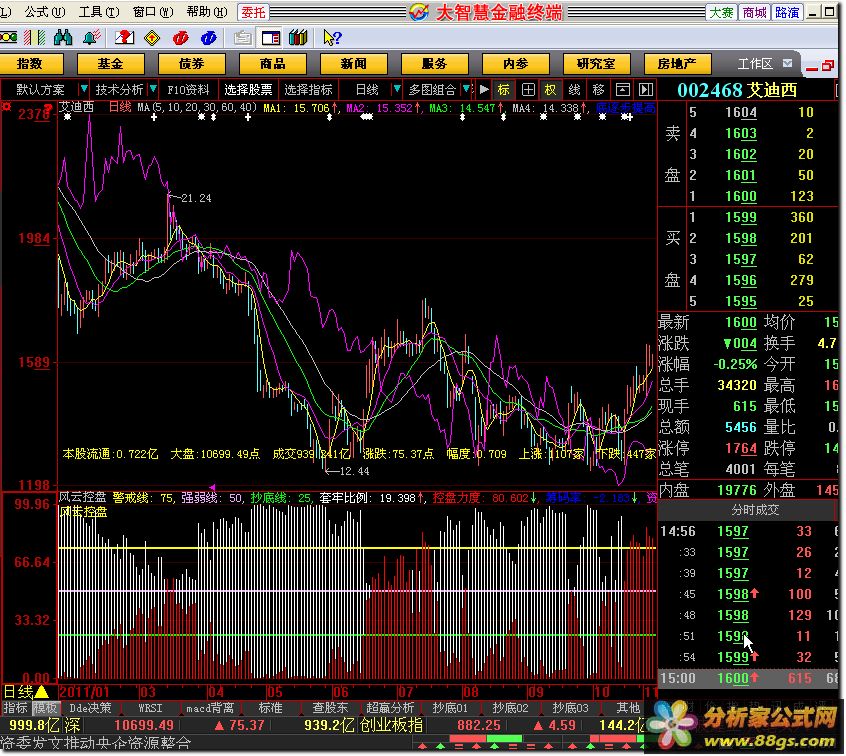Select the 模板 tab

tap(45, 707)
